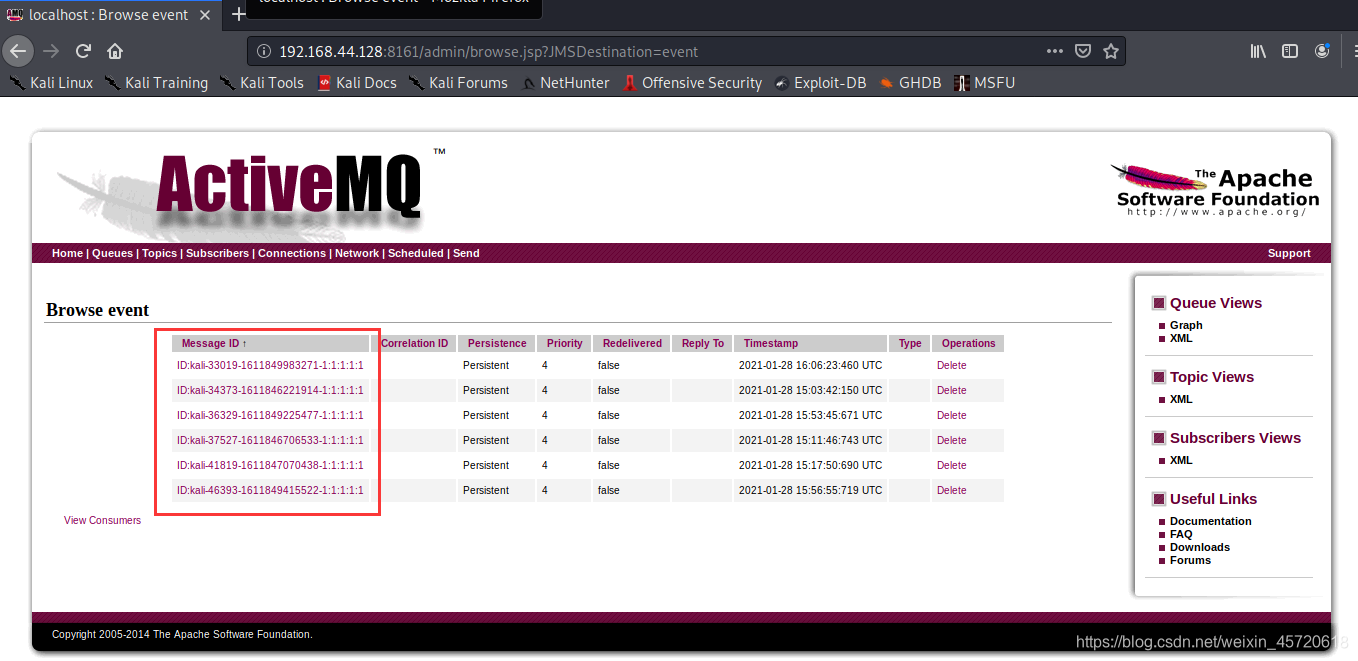Open Downloads under Useful Links
The width and height of the screenshot is (1358, 661).
pos(1200,547)
